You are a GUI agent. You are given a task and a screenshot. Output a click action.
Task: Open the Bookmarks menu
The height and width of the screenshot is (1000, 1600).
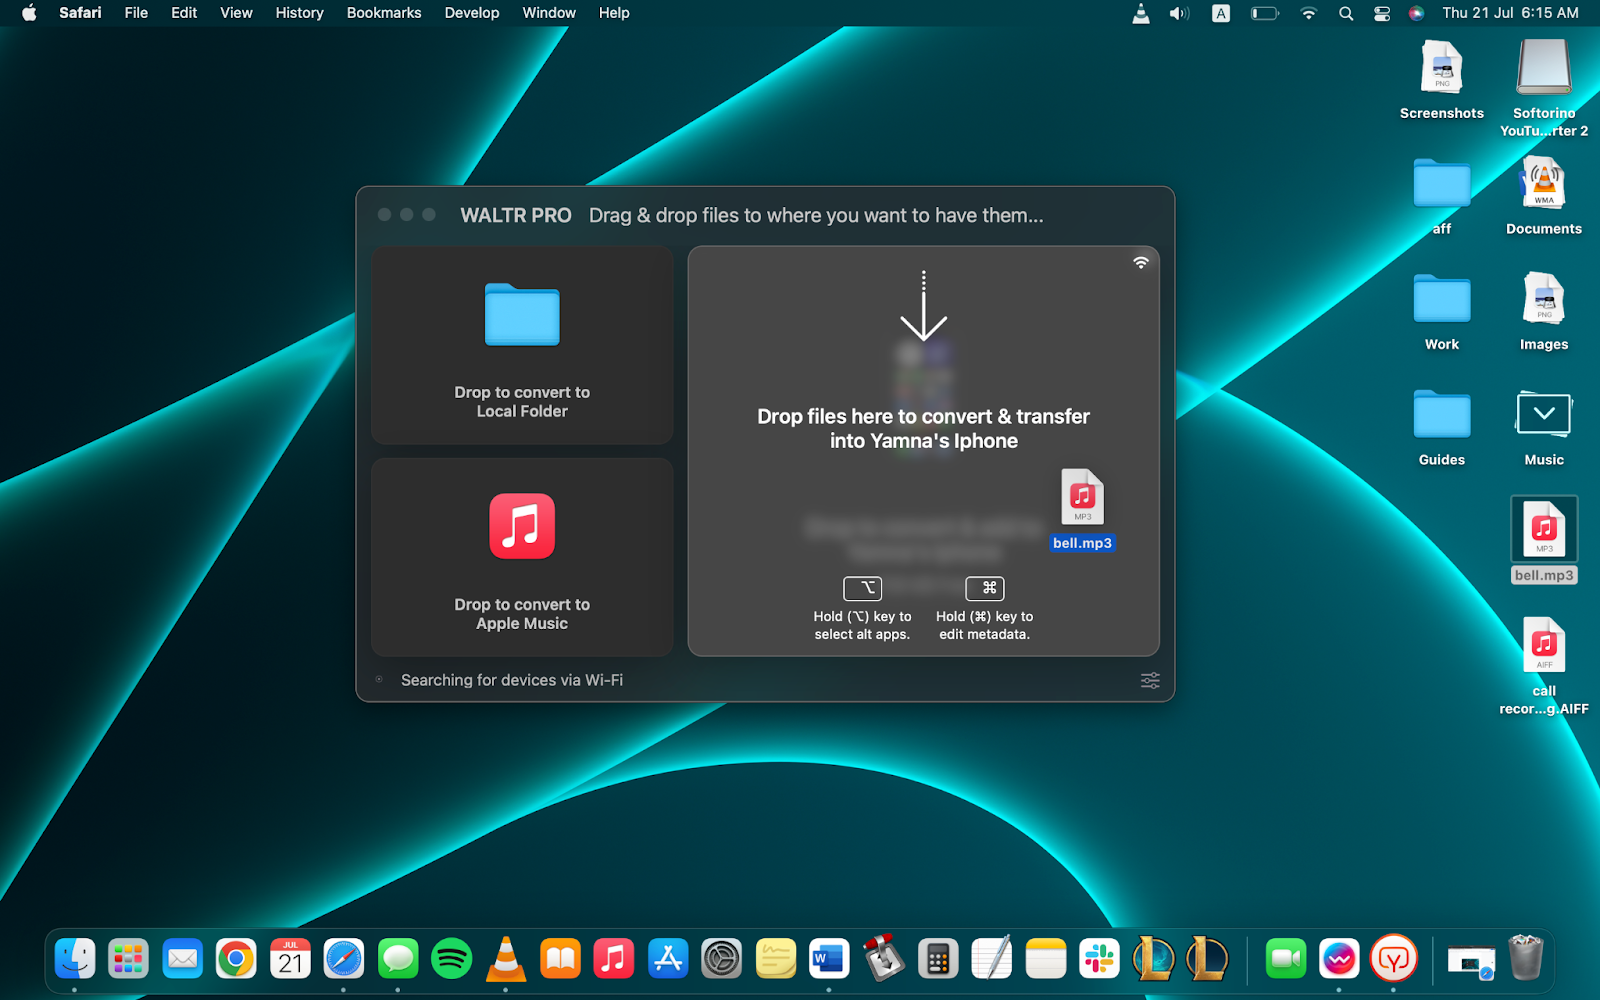pos(384,13)
